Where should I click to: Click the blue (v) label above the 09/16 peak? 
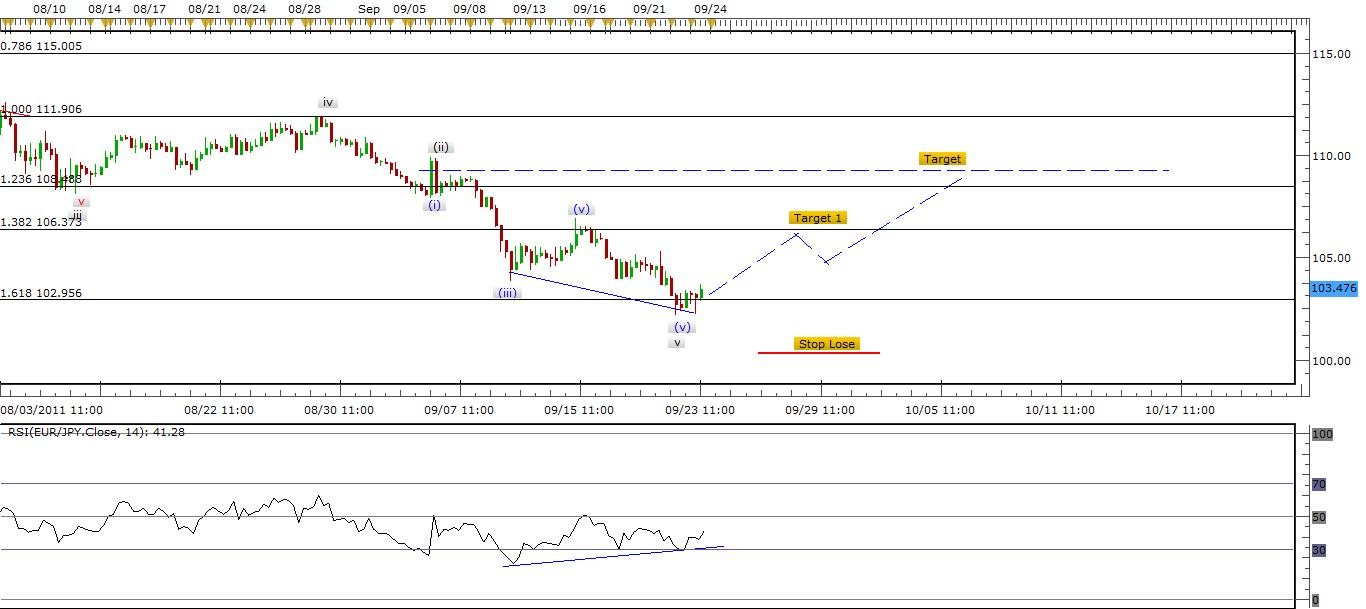[581, 209]
